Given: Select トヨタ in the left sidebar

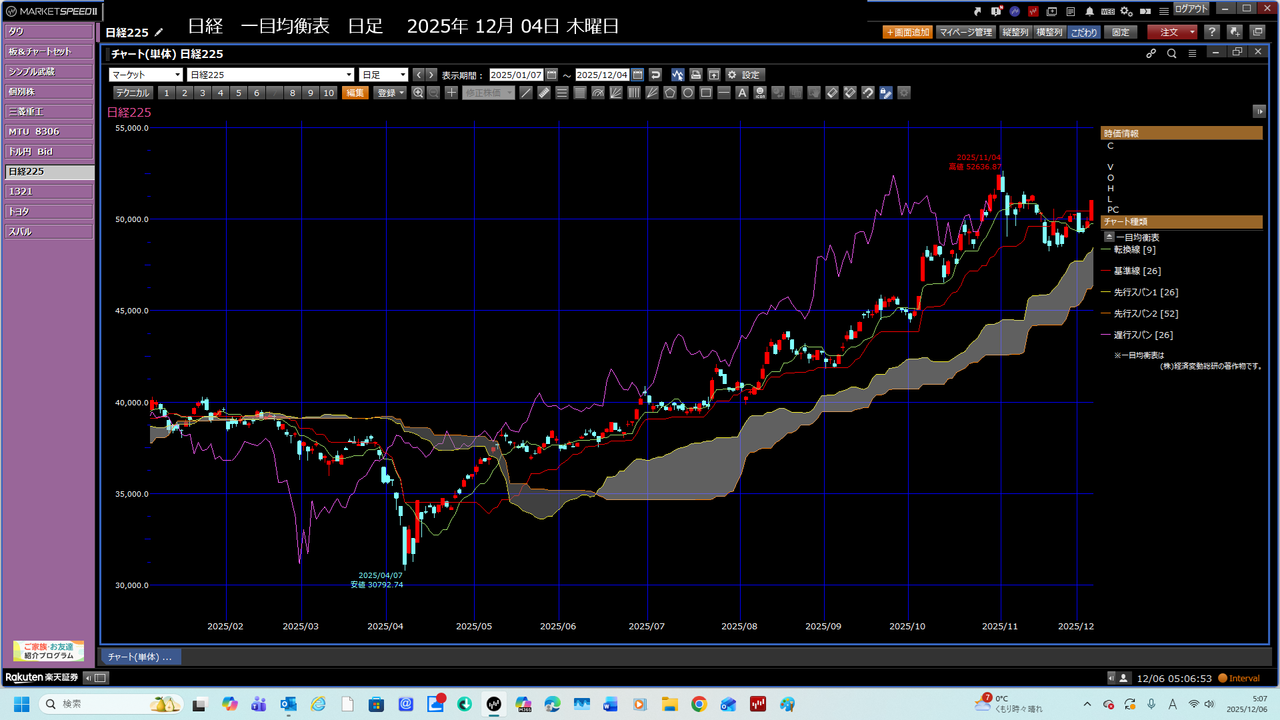Looking at the screenshot, I should (x=49, y=212).
